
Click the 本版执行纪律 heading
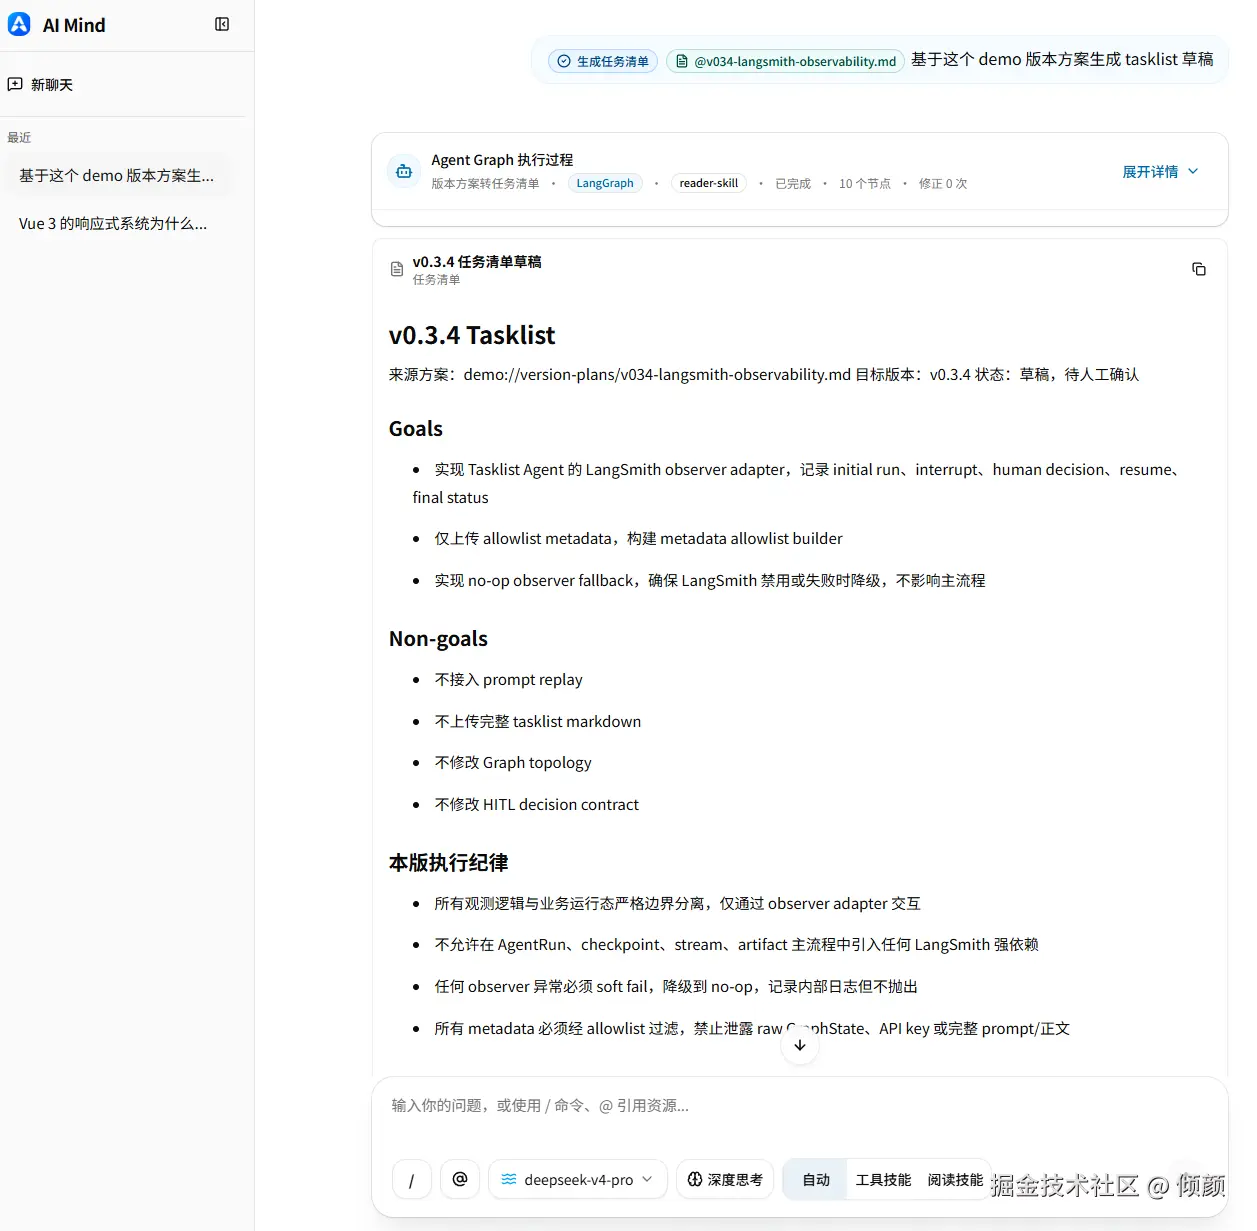coord(448,863)
